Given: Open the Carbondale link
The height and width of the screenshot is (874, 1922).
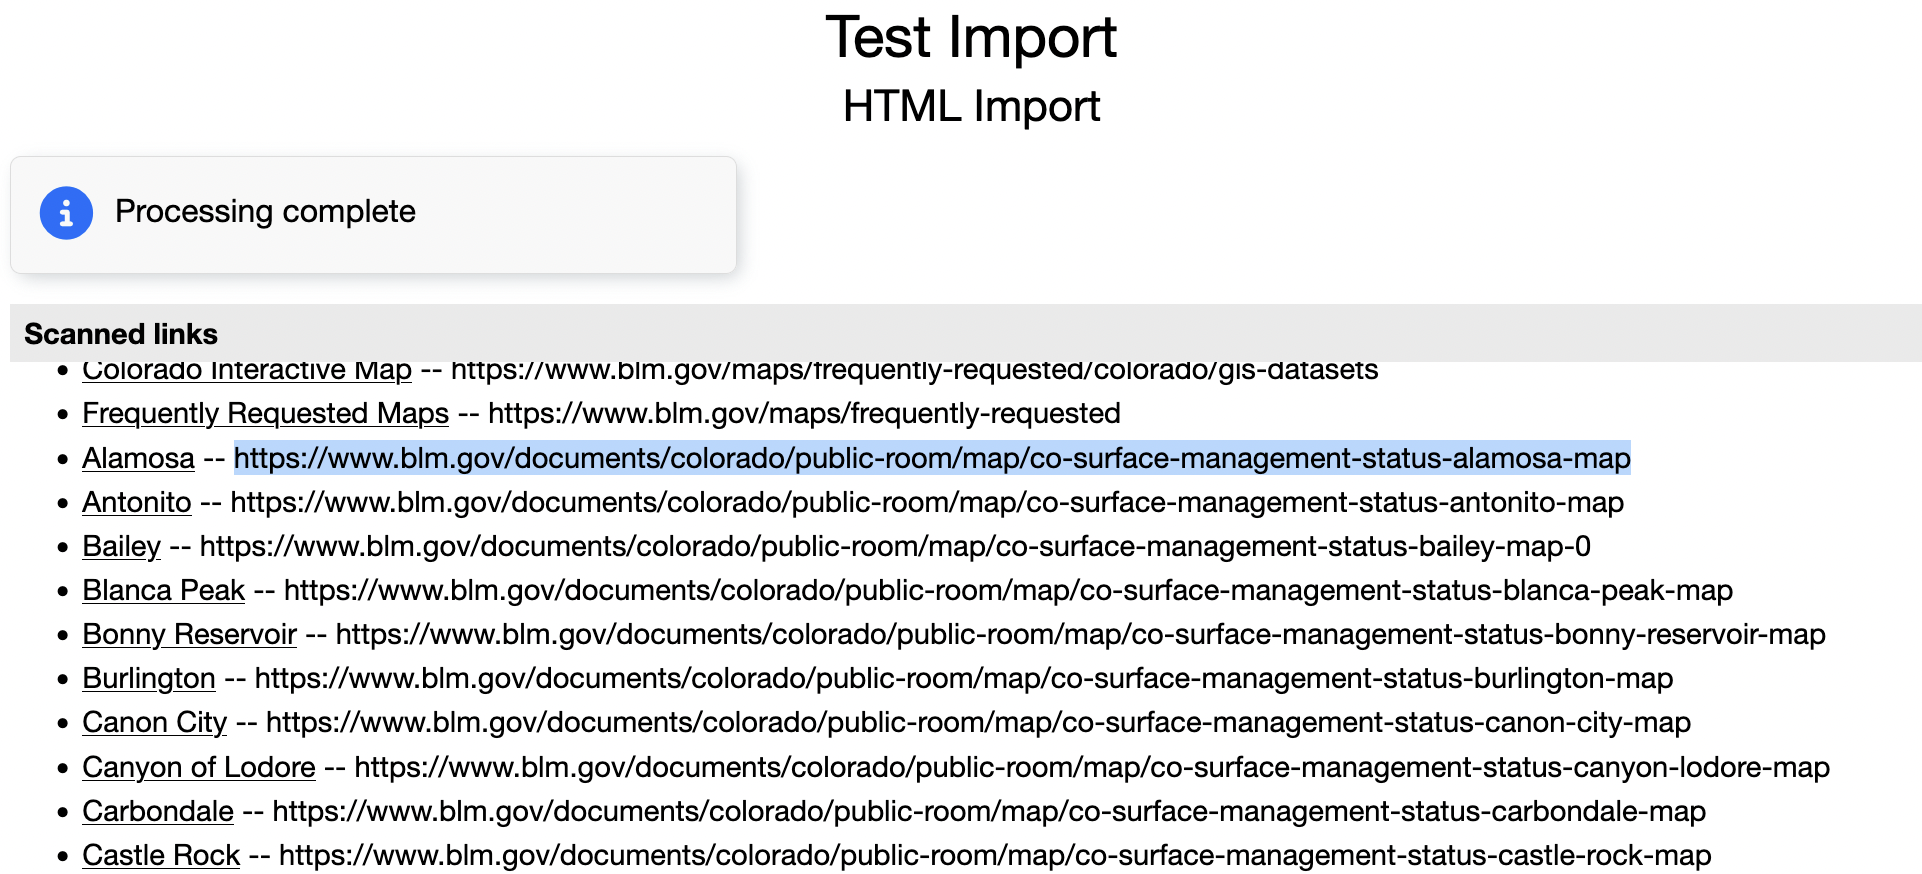Looking at the screenshot, I should [x=157, y=811].
